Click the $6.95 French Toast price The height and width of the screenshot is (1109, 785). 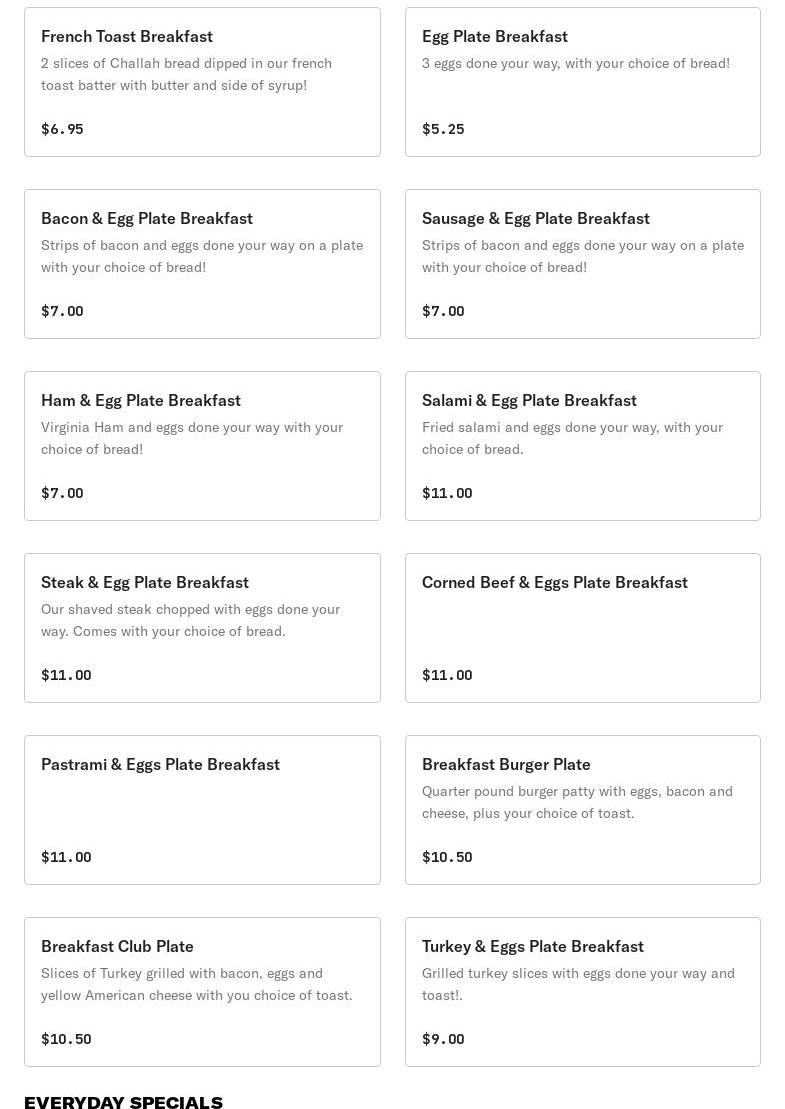tap(62, 129)
